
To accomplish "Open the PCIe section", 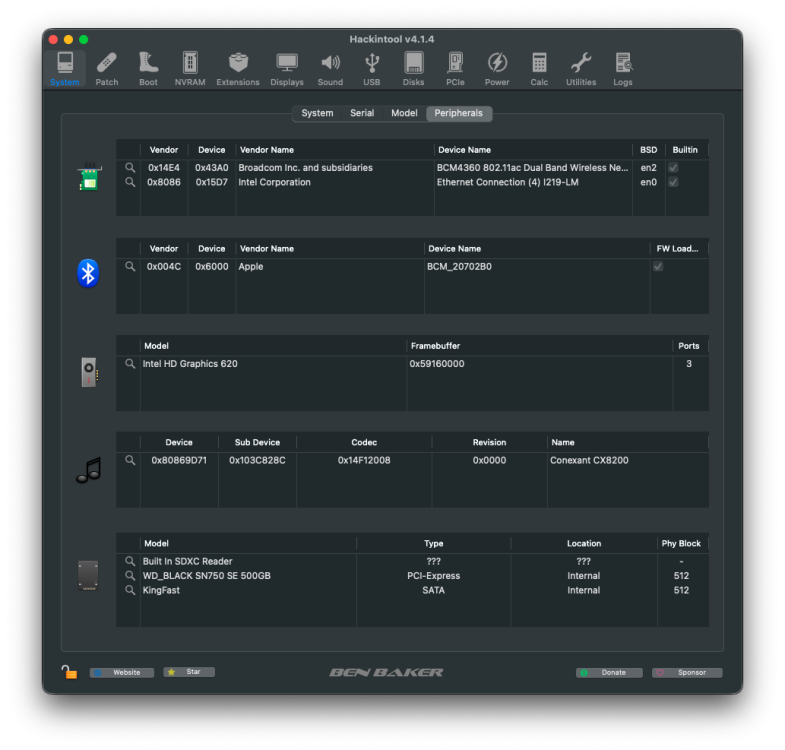I will (455, 69).
